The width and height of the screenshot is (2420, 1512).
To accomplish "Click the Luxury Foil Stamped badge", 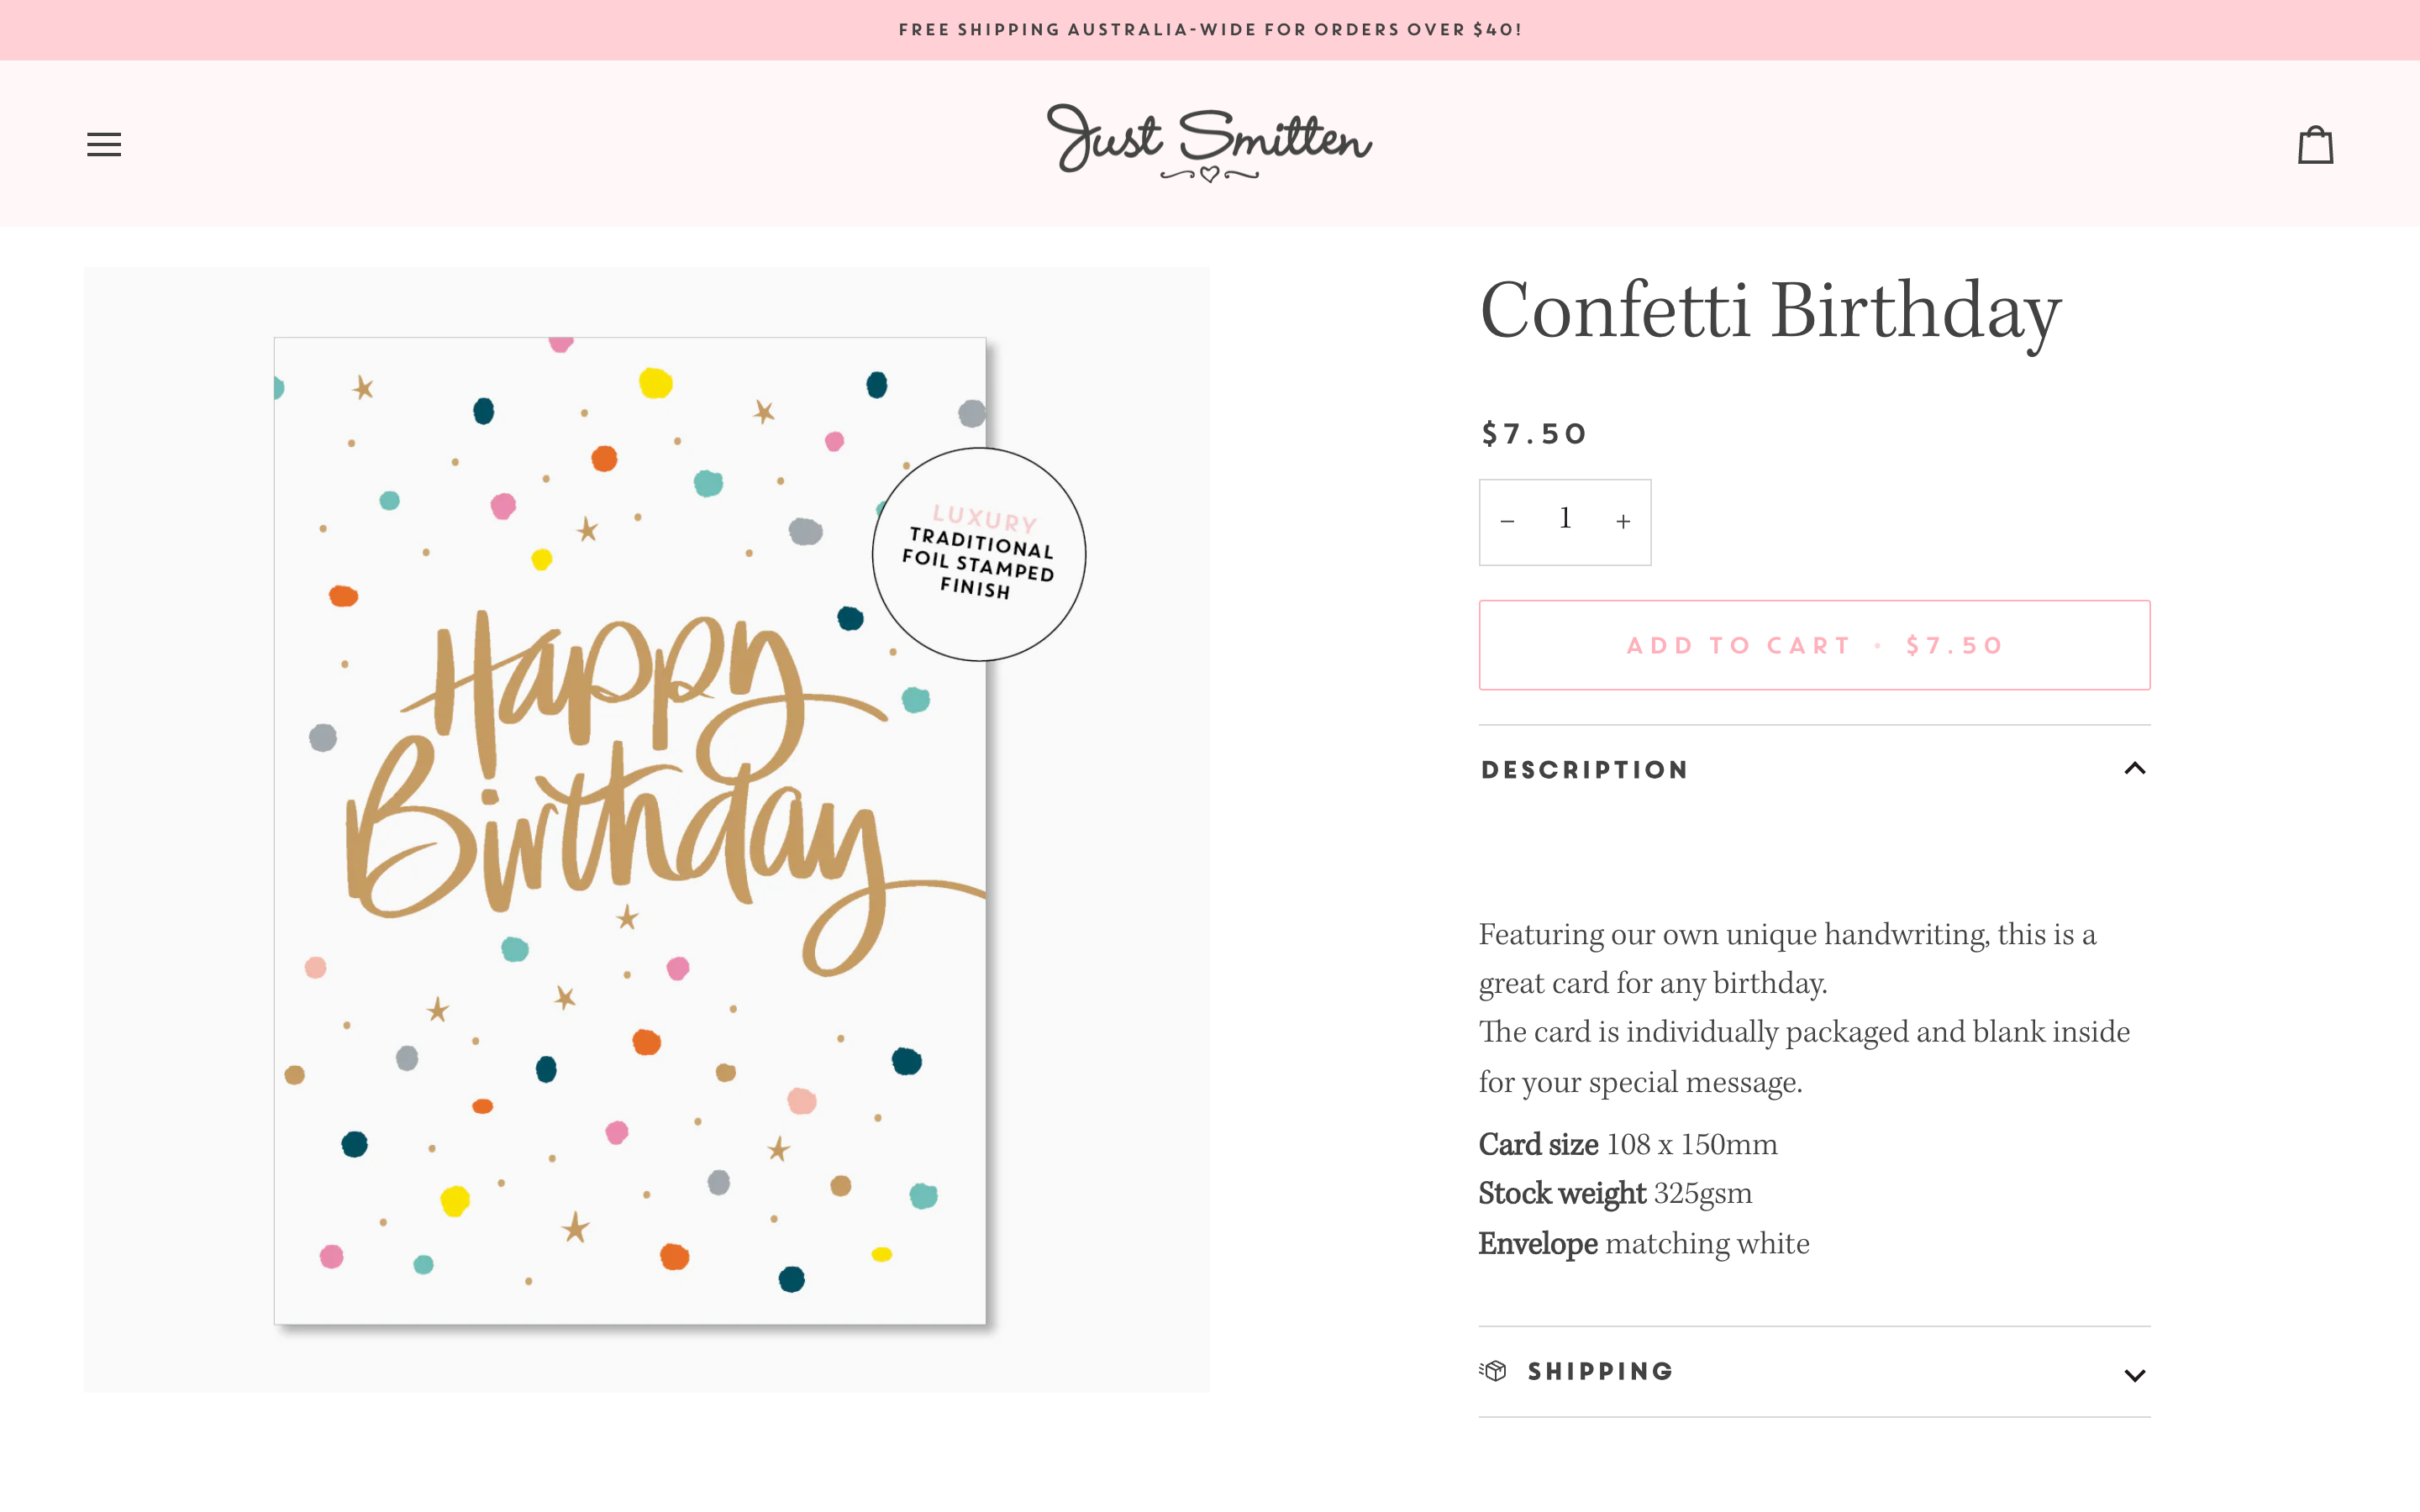I will (x=979, y=556).
